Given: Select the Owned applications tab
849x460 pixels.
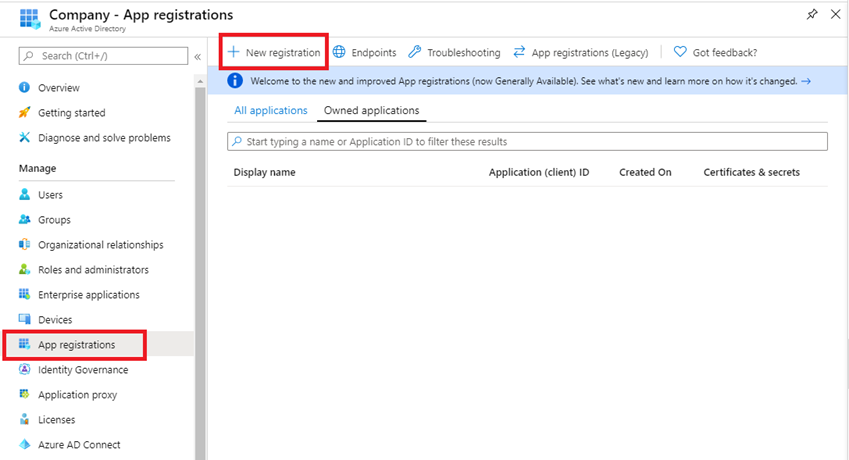Looking at the screenshot, I should coord(371,110).
